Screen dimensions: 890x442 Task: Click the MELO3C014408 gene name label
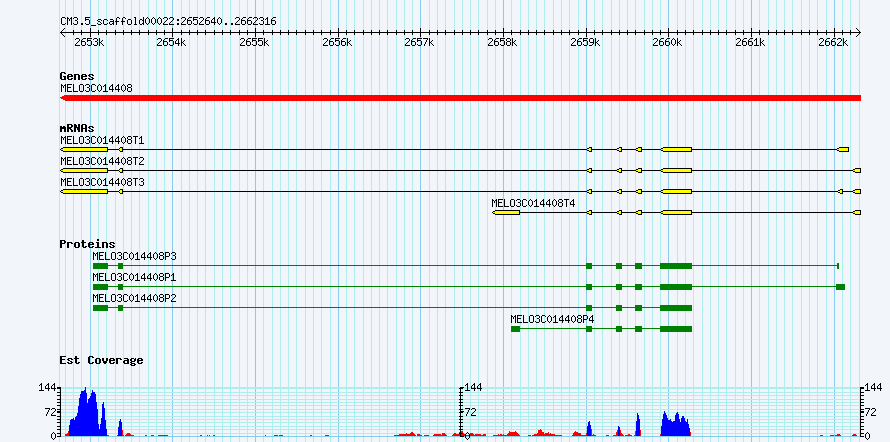pos(96,88)
